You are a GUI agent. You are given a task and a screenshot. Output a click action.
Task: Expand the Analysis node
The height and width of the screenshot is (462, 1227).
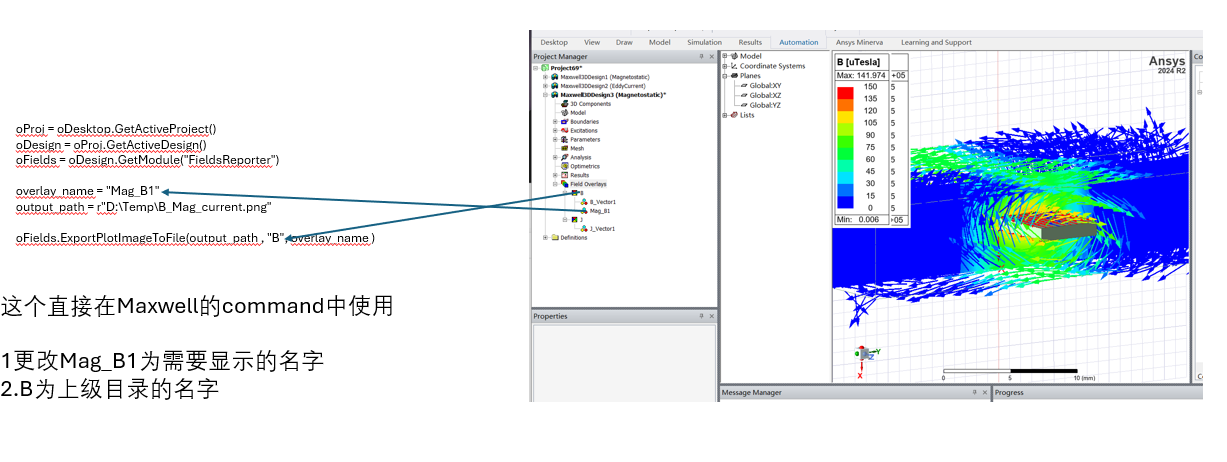[555, 157]
